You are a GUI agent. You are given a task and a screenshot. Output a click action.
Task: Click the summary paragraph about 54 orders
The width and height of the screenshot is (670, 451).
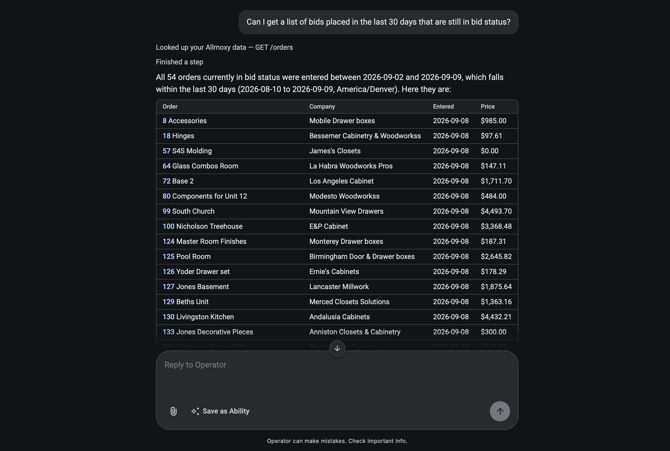(329, 83)
